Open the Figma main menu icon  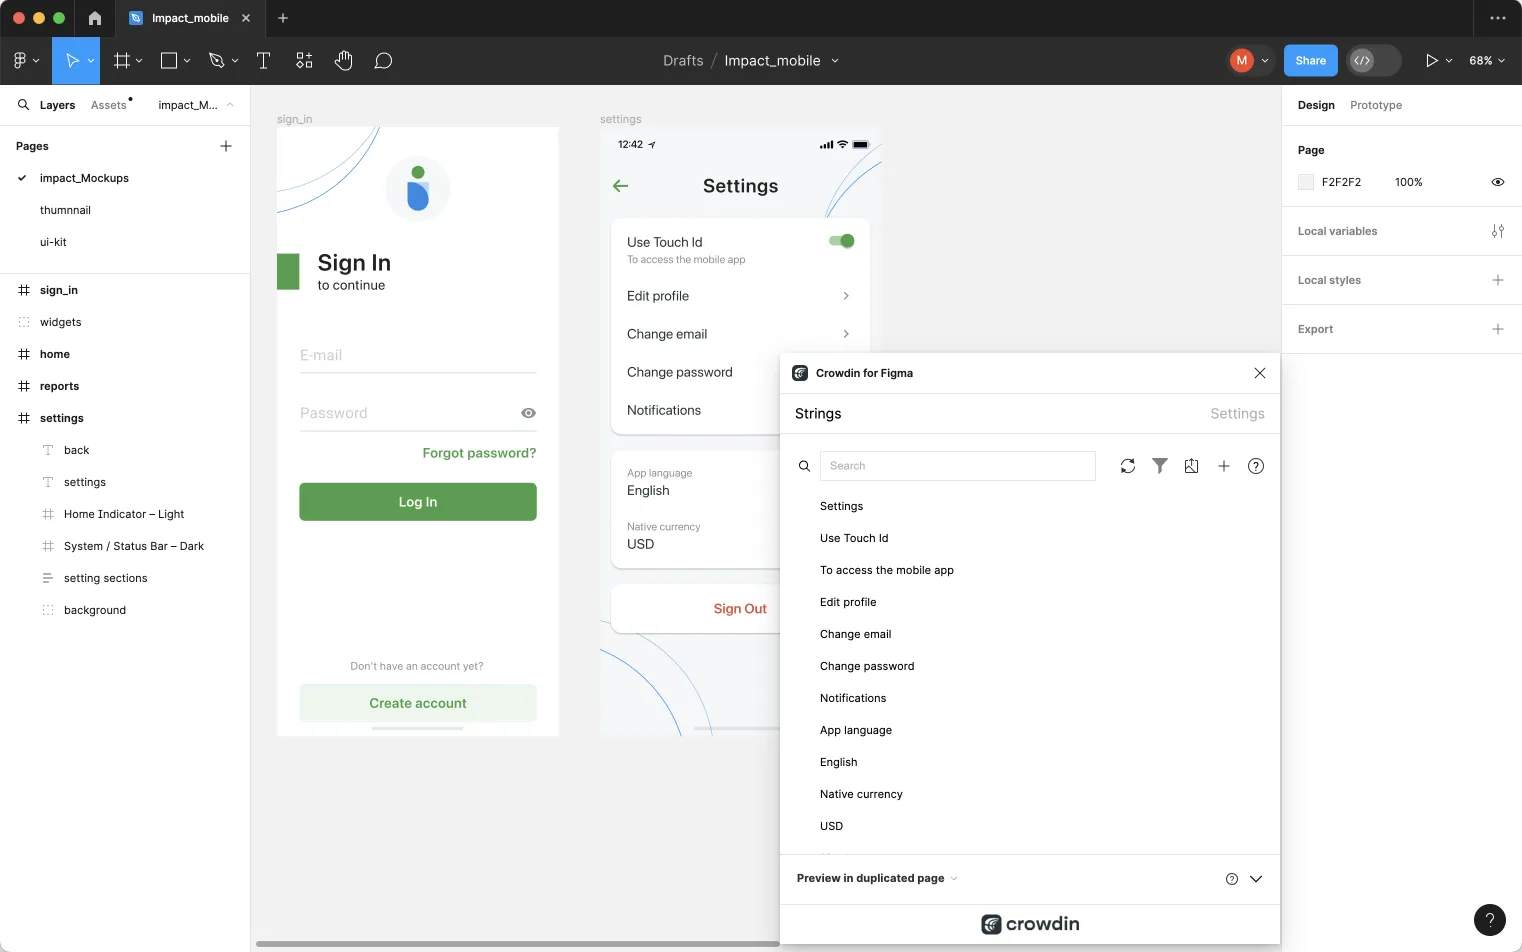point(20,61)
